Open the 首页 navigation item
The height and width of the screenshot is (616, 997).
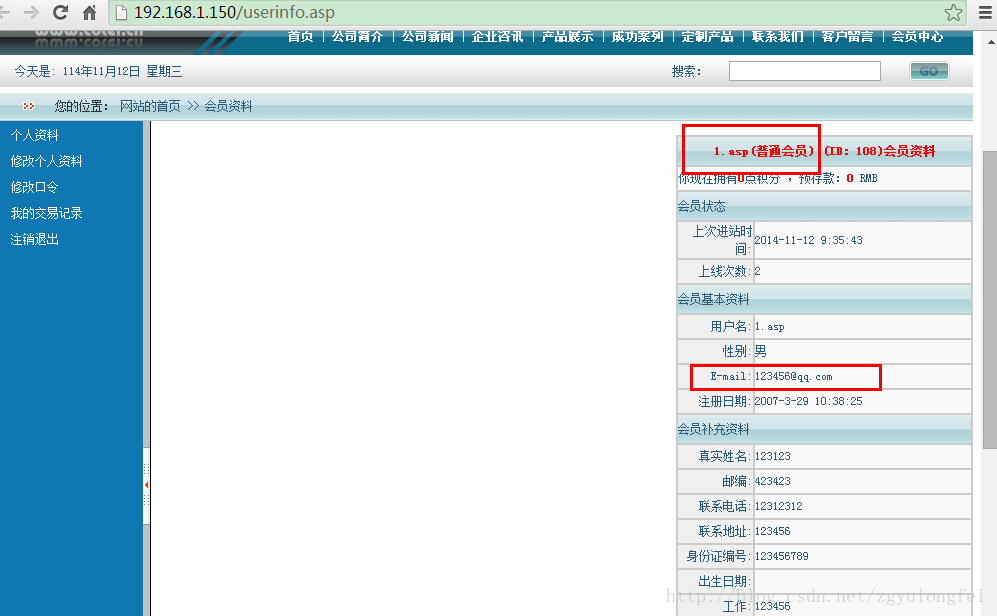point(300,36)
